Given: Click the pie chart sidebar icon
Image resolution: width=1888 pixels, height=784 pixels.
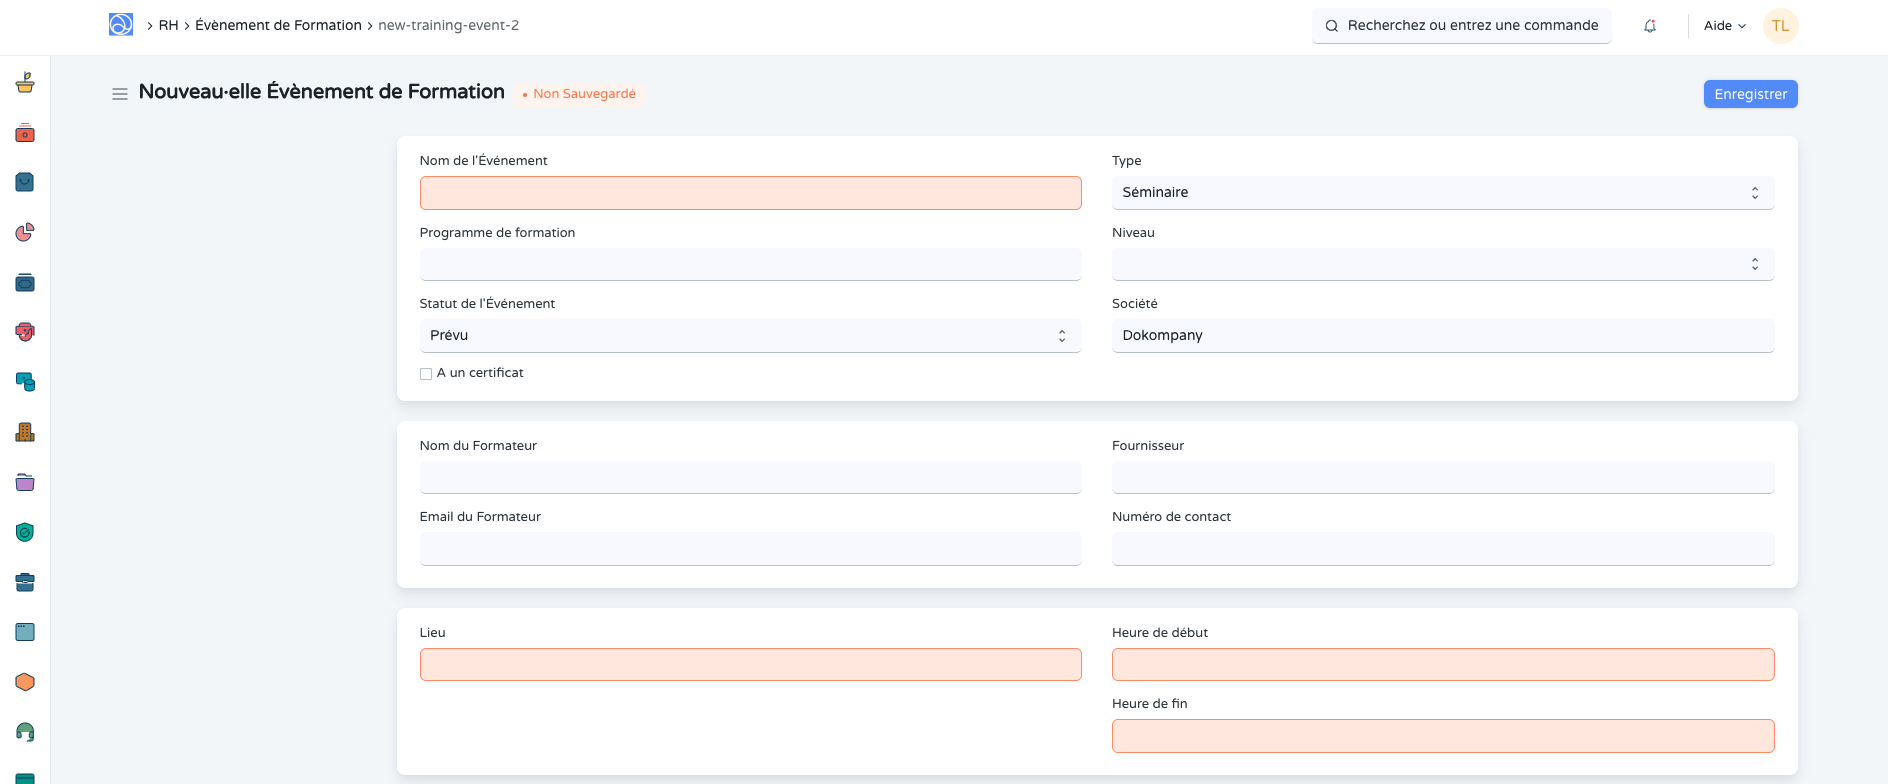Looking at the screenshot, I should tap(25, 232).
